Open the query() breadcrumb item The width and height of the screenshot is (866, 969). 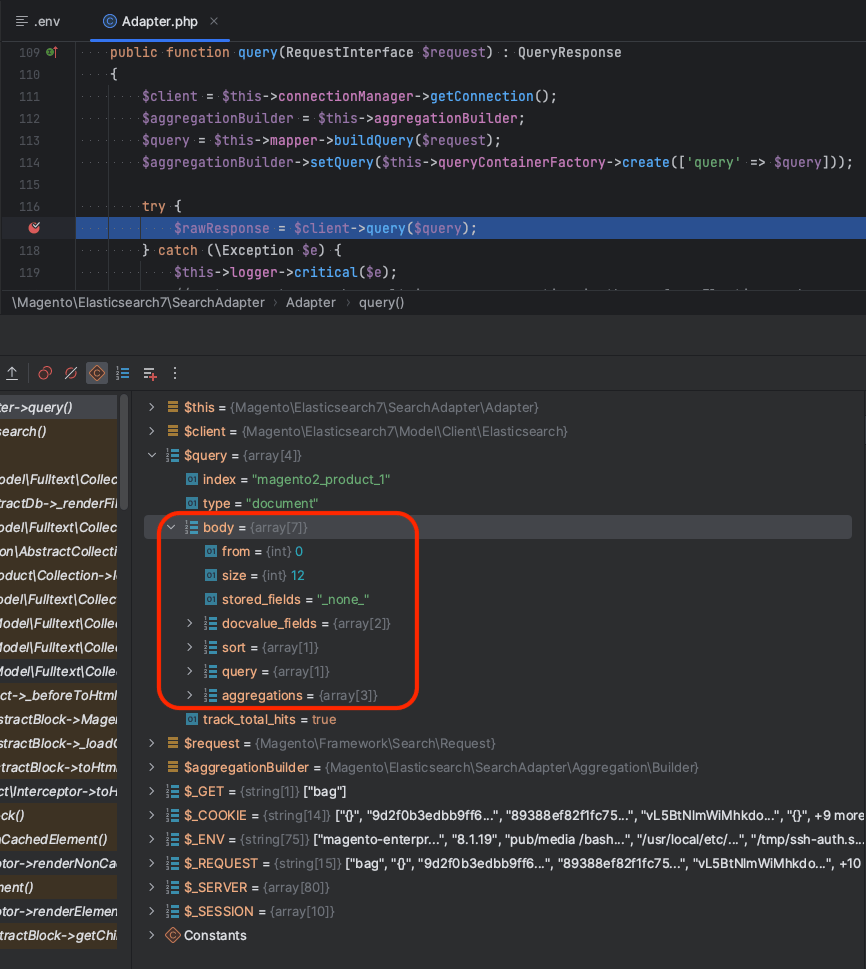381,301
